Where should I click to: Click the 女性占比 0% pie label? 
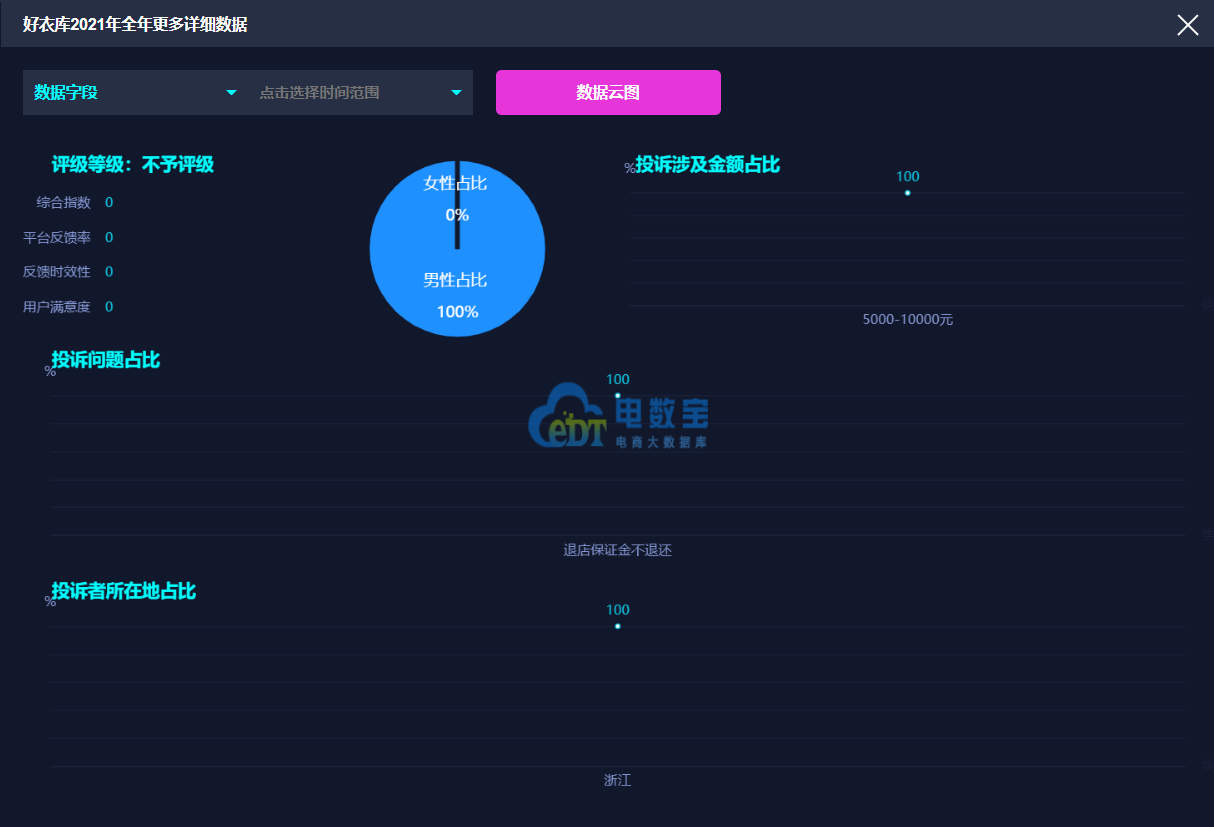456,198
